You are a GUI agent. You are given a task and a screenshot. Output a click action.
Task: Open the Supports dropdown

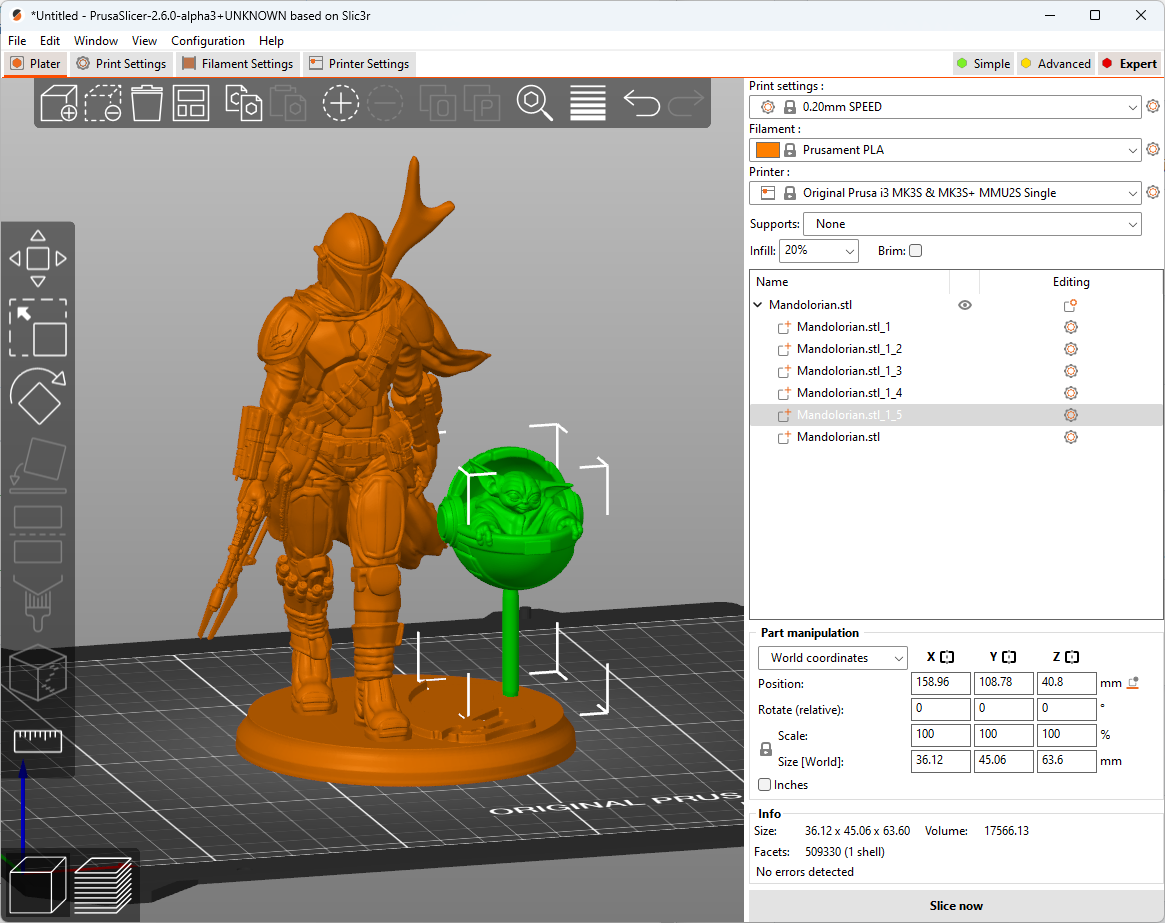click(x=972, y=224)
